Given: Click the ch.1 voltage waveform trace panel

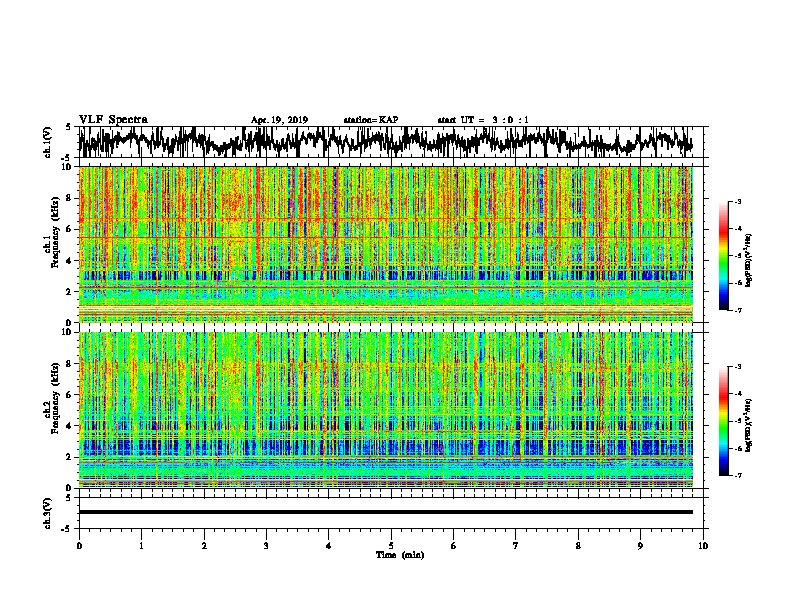Looking at the screenshot, I should tap(390, 142).
